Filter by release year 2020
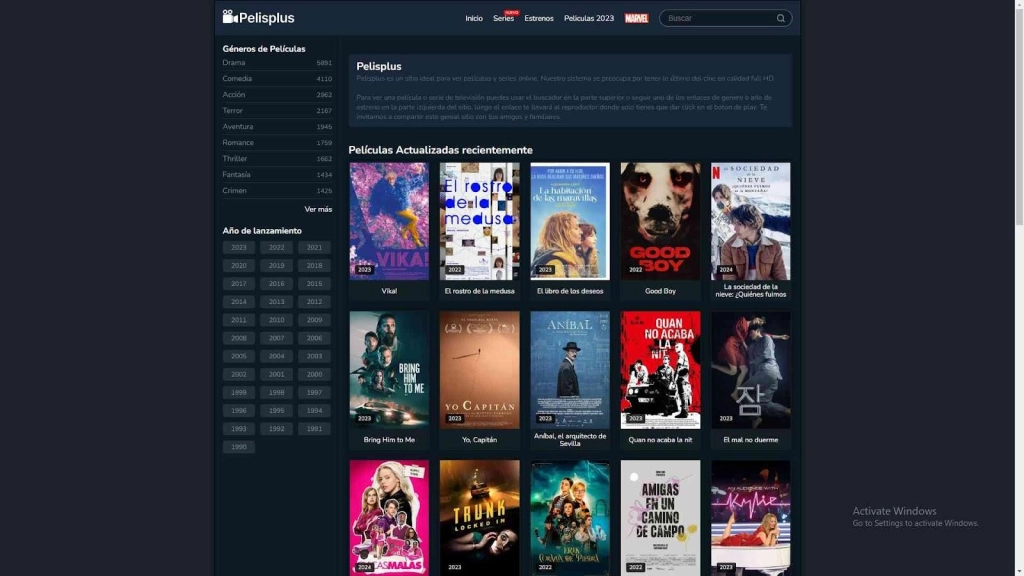Image resolution: width=1024 pixels, height=576 pixels. point(238,266)
